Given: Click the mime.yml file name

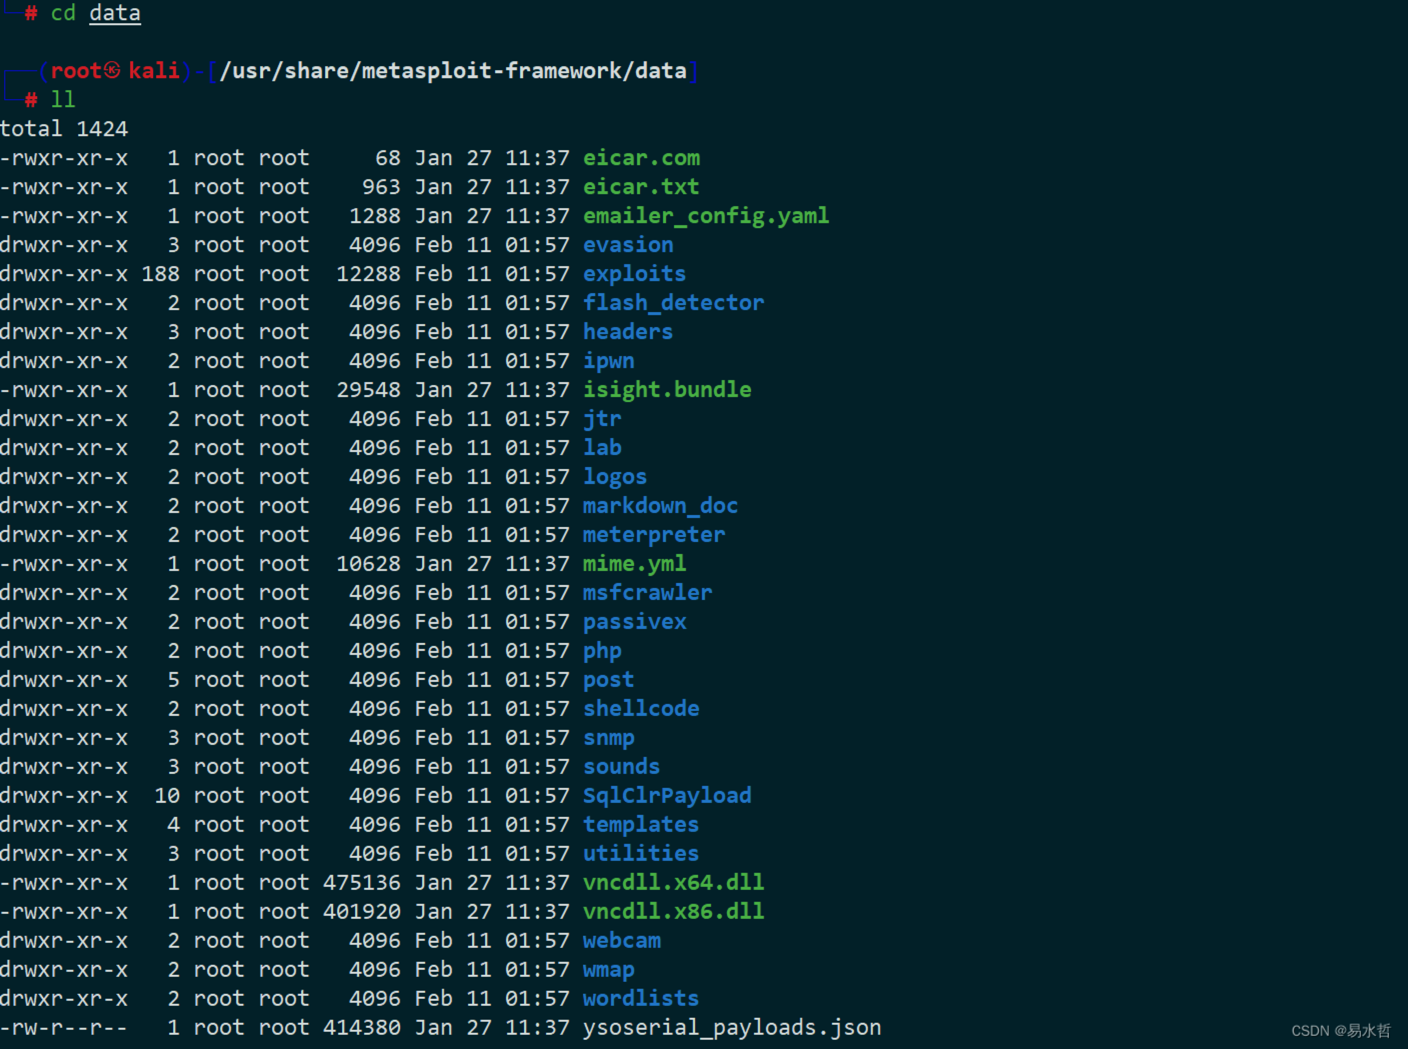Looking at the screenshot, I should pos(634,564).
